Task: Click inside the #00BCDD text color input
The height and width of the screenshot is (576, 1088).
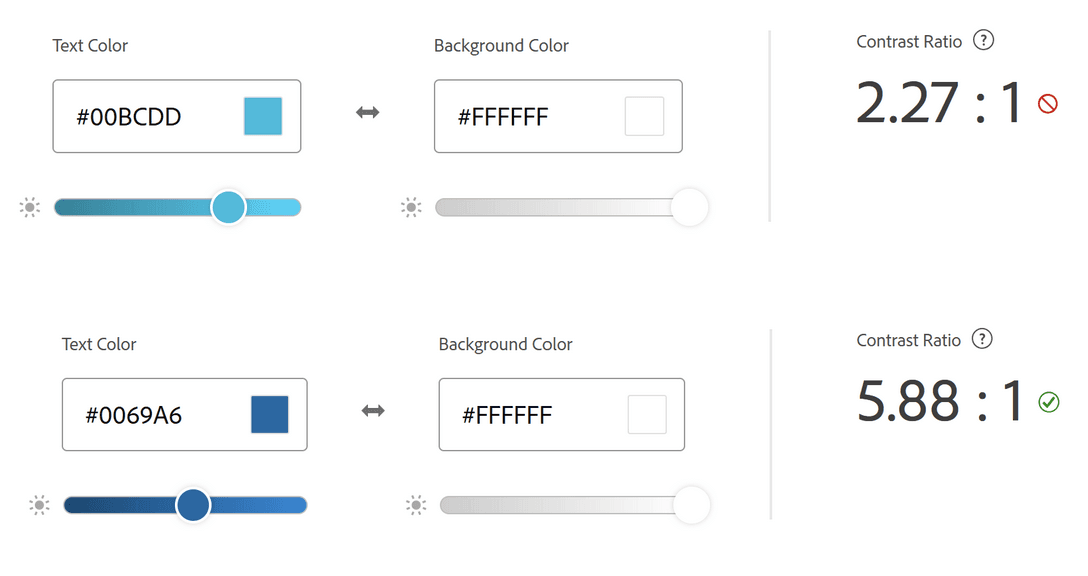Action: coord(130,116)
